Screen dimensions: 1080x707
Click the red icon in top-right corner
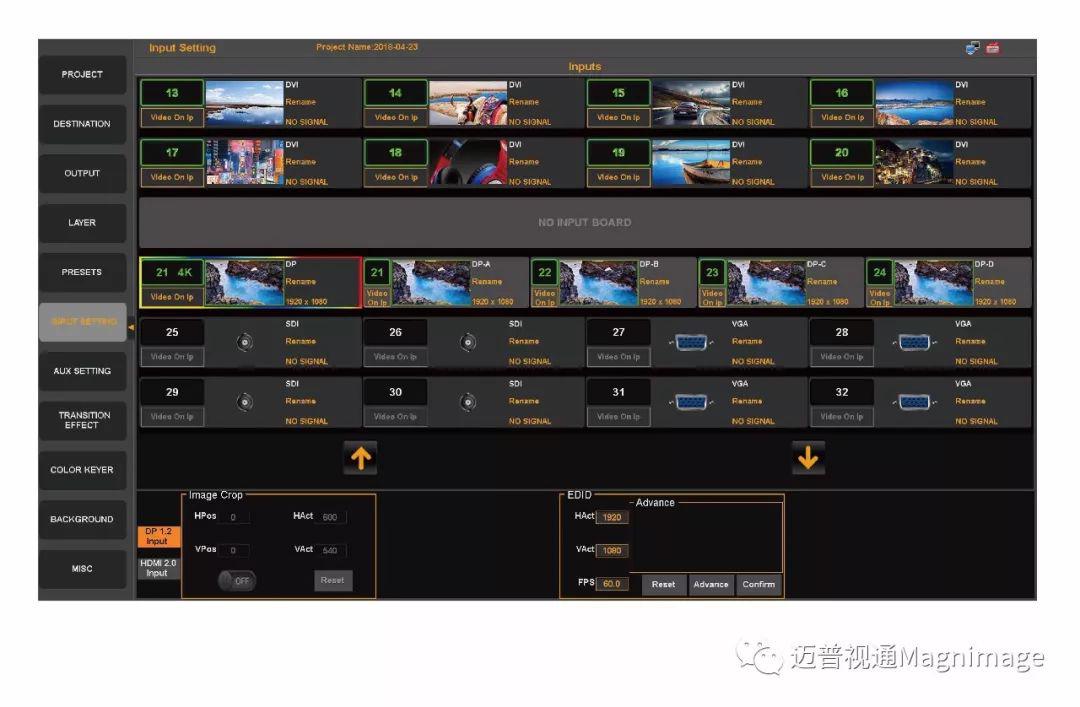pyautogui.click(x=993, y=48)
